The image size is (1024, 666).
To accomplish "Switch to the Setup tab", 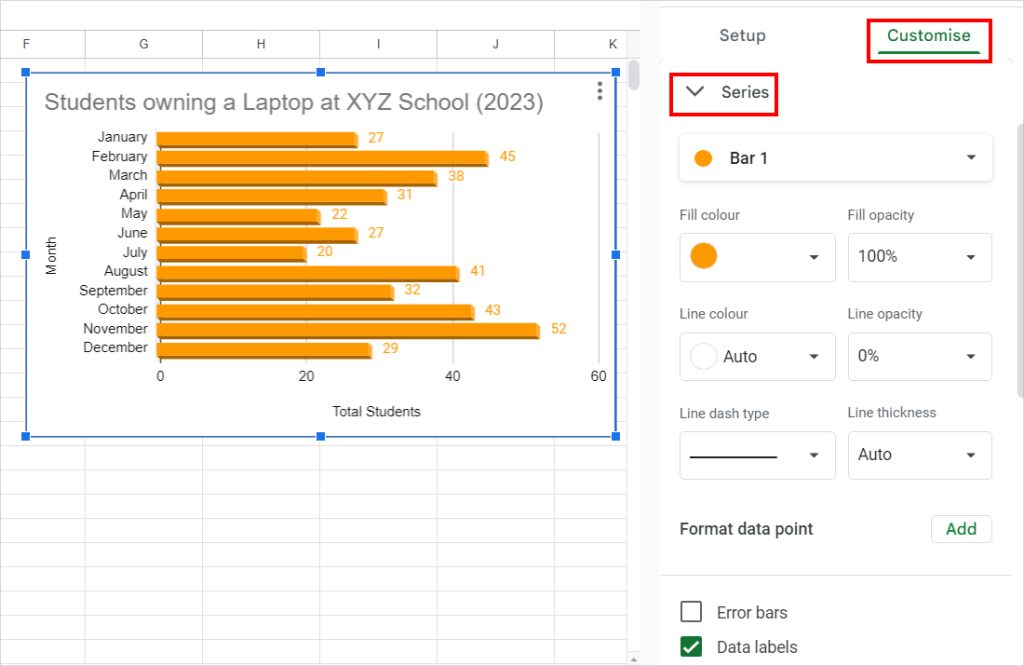I will 742,35.
